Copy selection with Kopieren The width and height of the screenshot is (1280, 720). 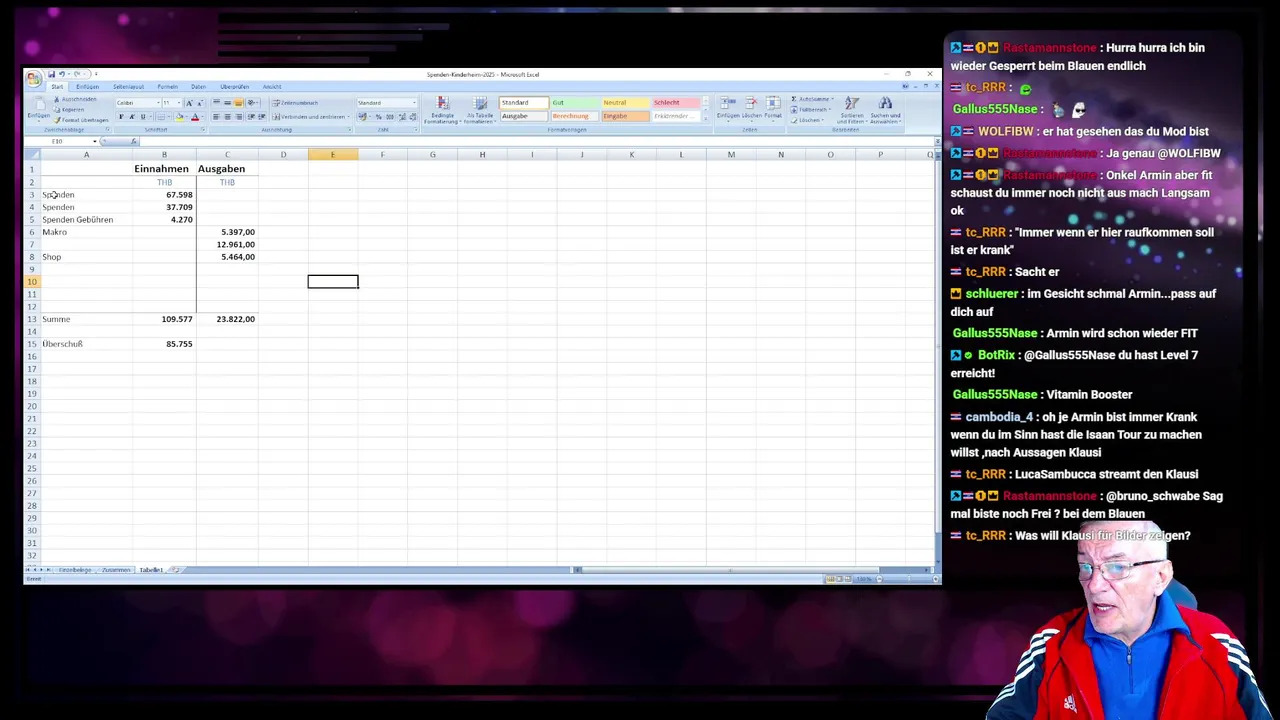click(x=70, y=110)
